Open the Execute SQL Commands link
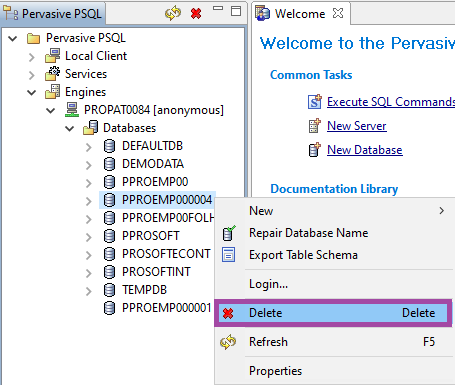This screenshot has height=385, width=455. click(391, 102)
